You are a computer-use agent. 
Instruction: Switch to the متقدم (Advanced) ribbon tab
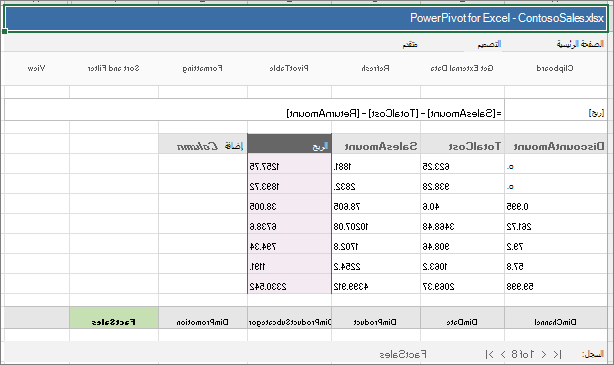tap(410, 44)
